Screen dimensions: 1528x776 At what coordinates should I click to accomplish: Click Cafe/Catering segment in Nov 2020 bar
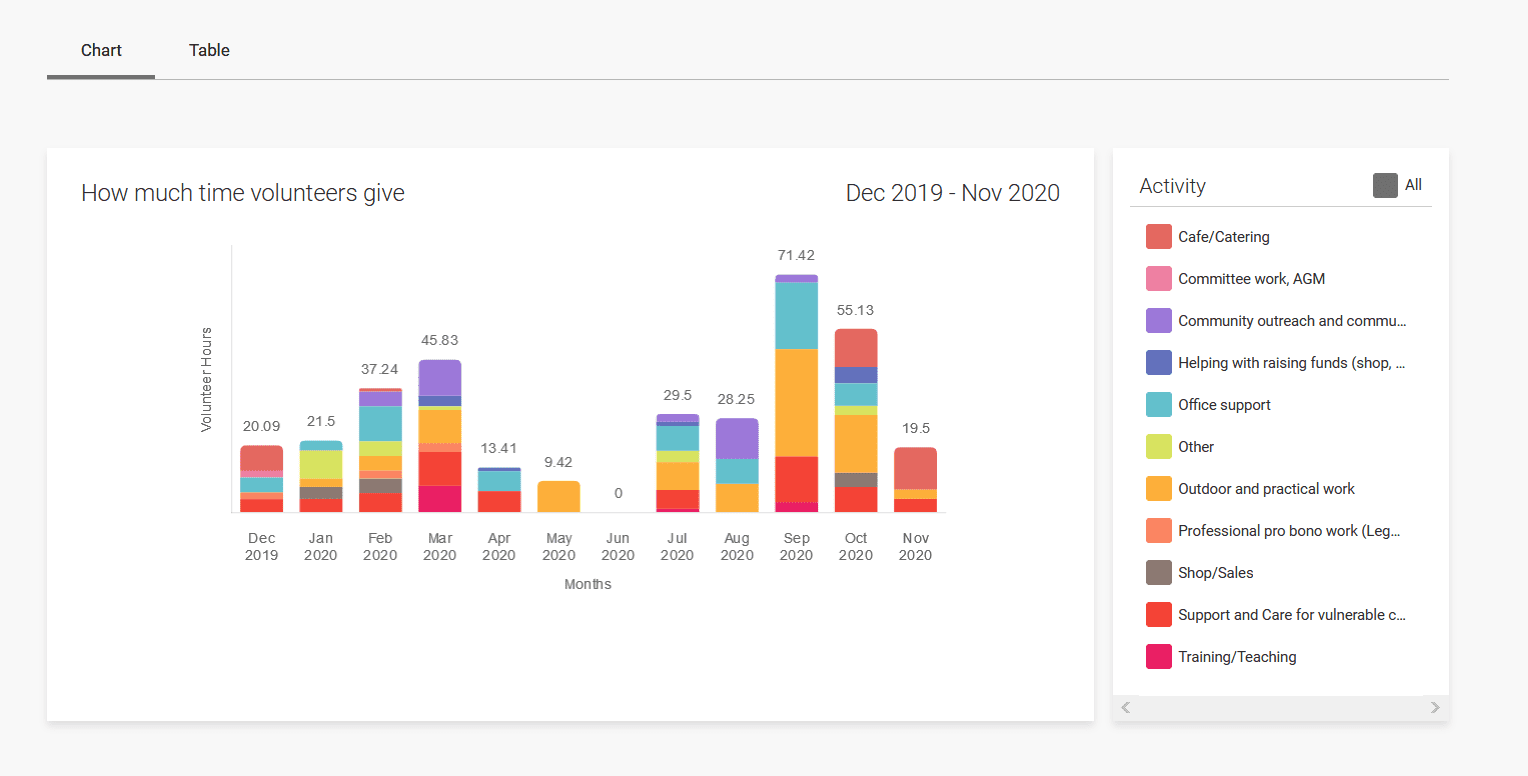click(915, 468)
